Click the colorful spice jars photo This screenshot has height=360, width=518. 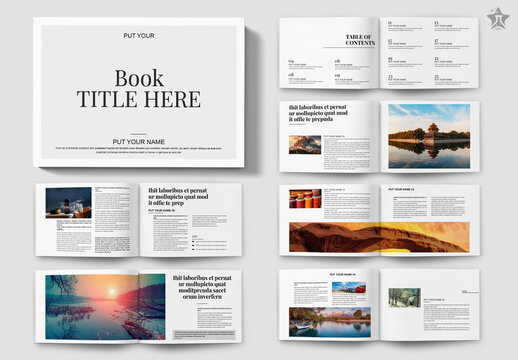click(305, 199)
